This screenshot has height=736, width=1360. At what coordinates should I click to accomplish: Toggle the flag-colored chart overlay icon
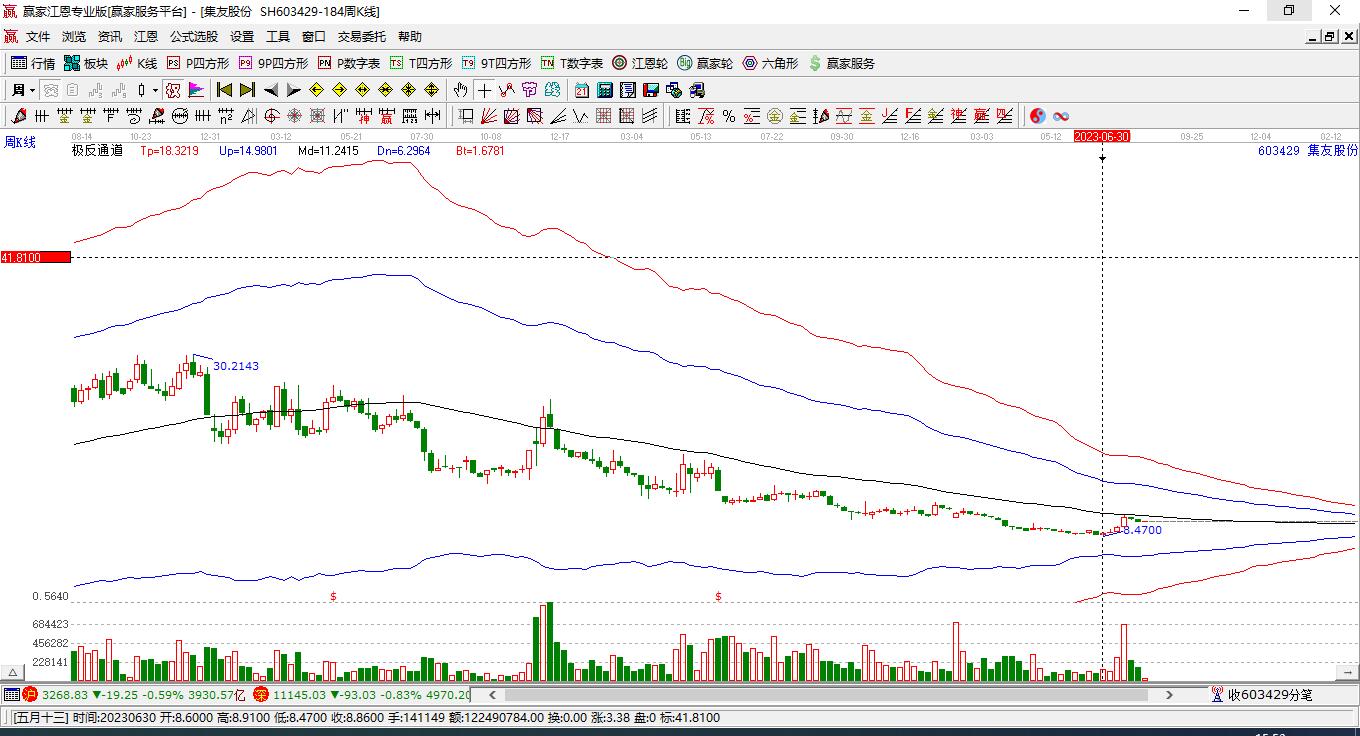(196, 90)
